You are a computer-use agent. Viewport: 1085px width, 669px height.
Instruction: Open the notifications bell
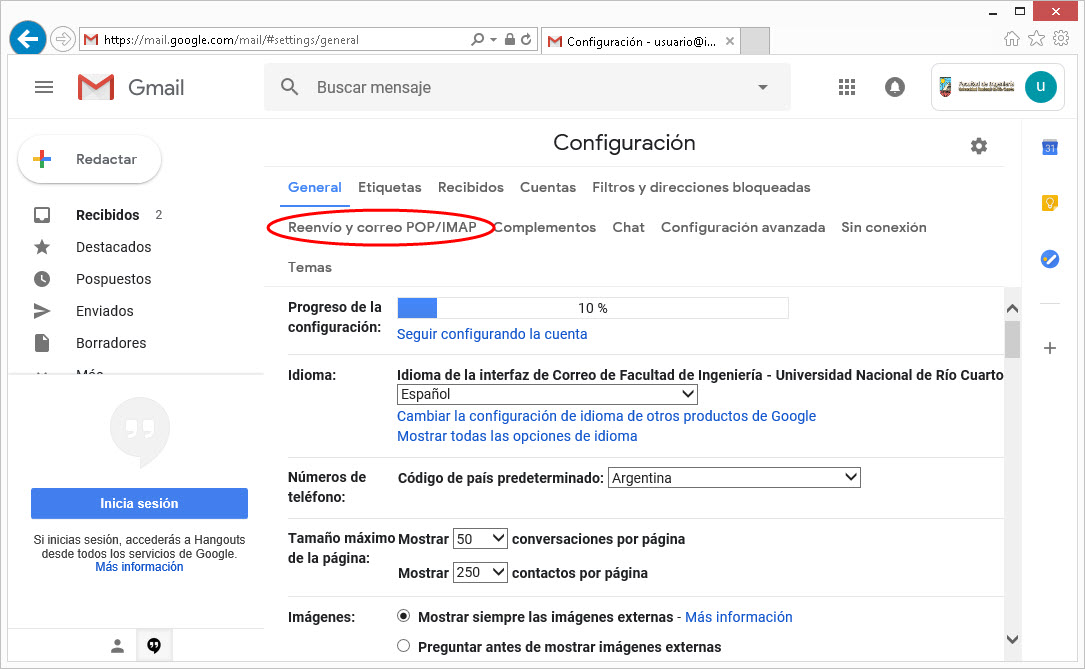(x=895, y=87)
